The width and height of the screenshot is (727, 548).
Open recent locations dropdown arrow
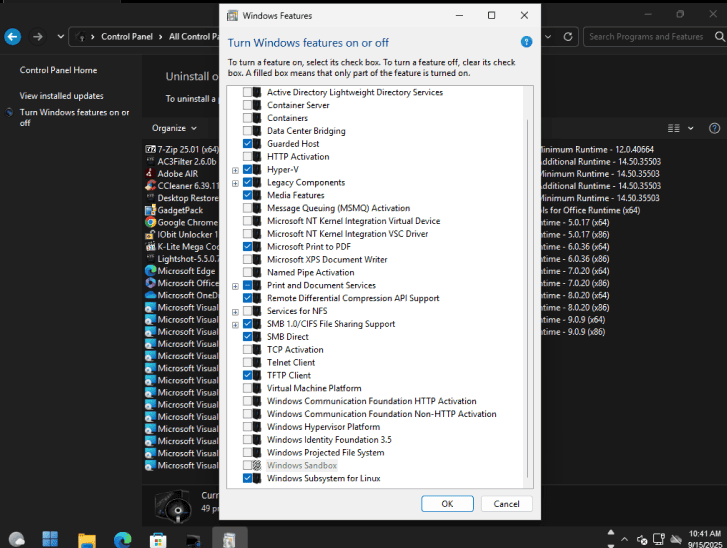(61, 37)
